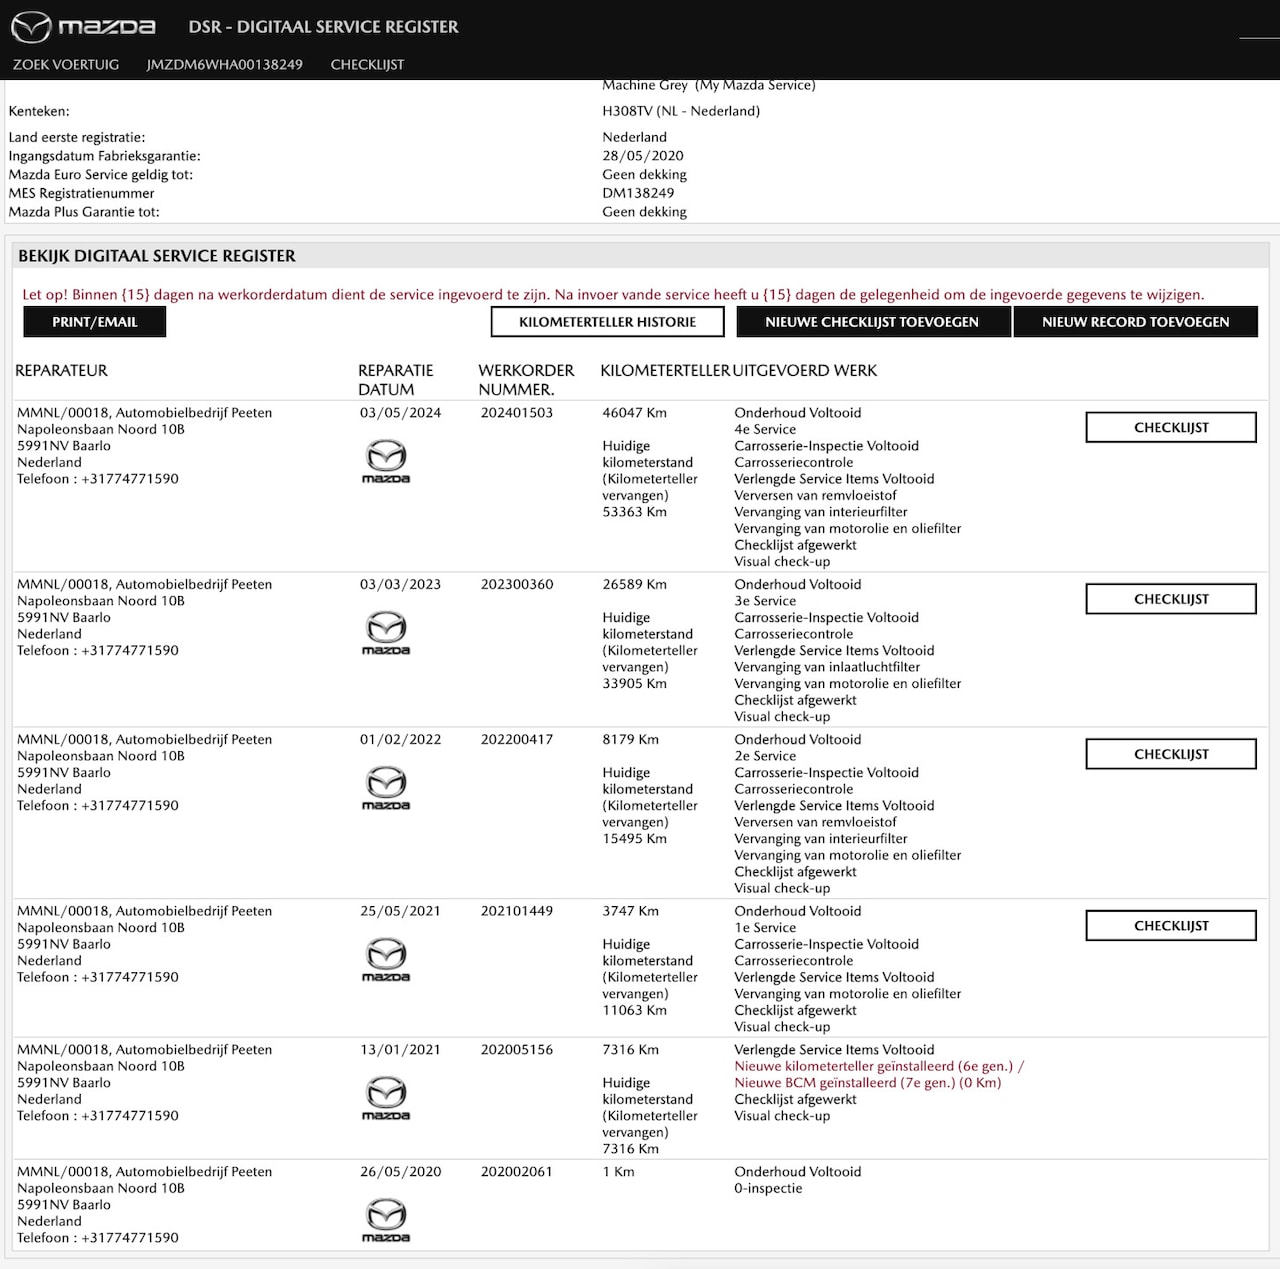1280x1269 pixels.
Task: Click work order number 202401503
Action: coord(516,413)
